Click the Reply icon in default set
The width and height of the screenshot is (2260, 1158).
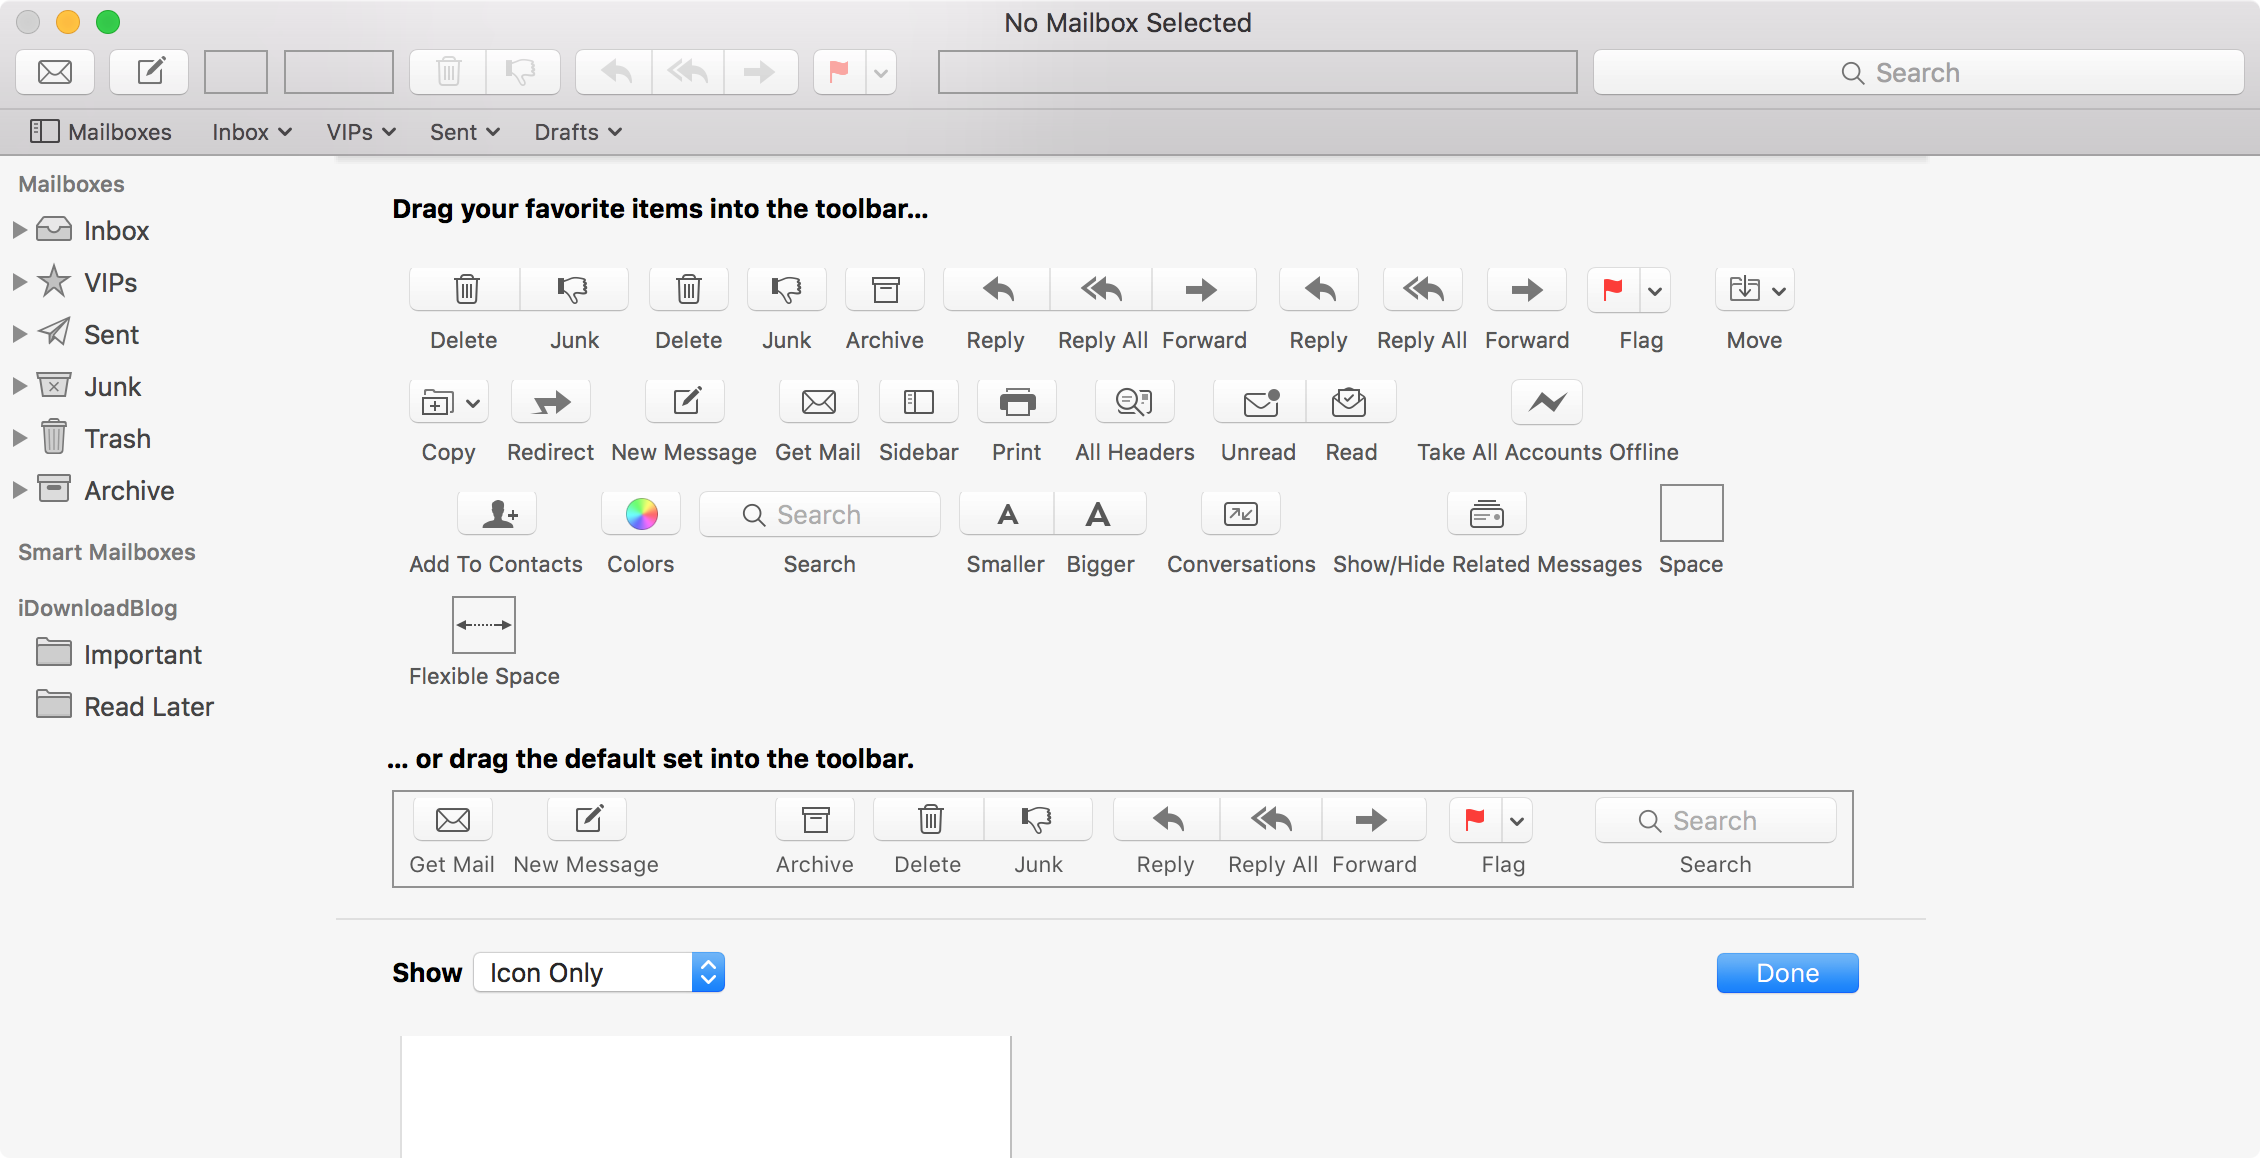coord(1167,820)
